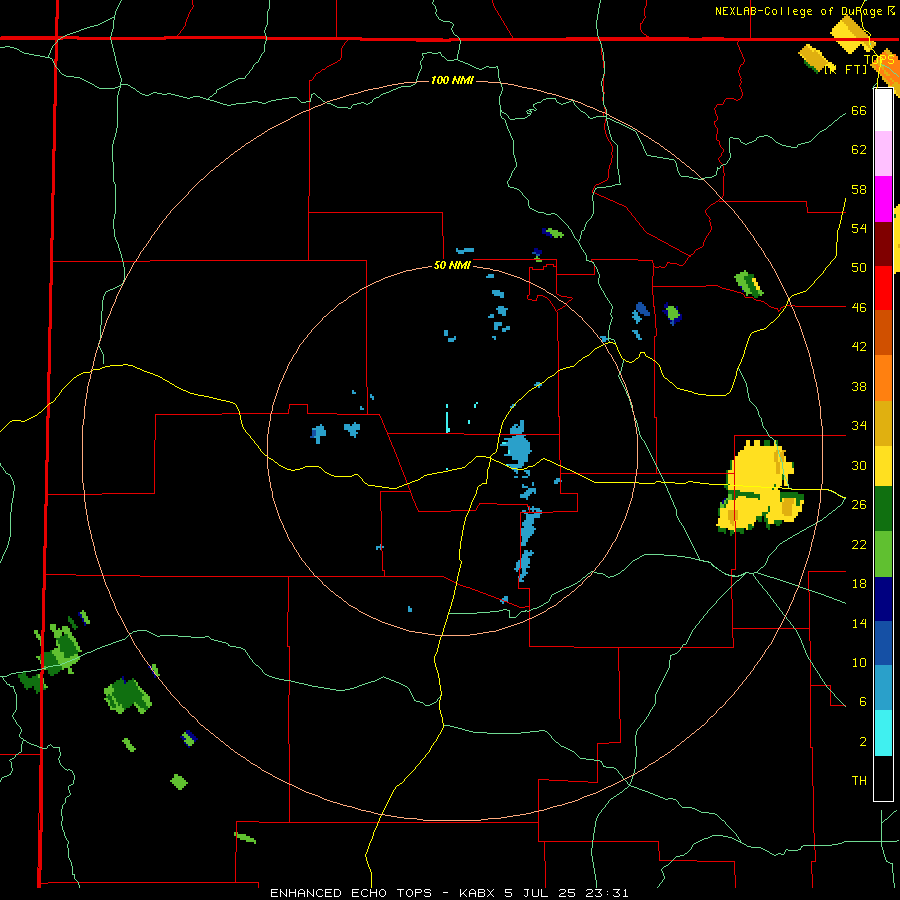Click the "42" legend value

[x=859, y=346]
